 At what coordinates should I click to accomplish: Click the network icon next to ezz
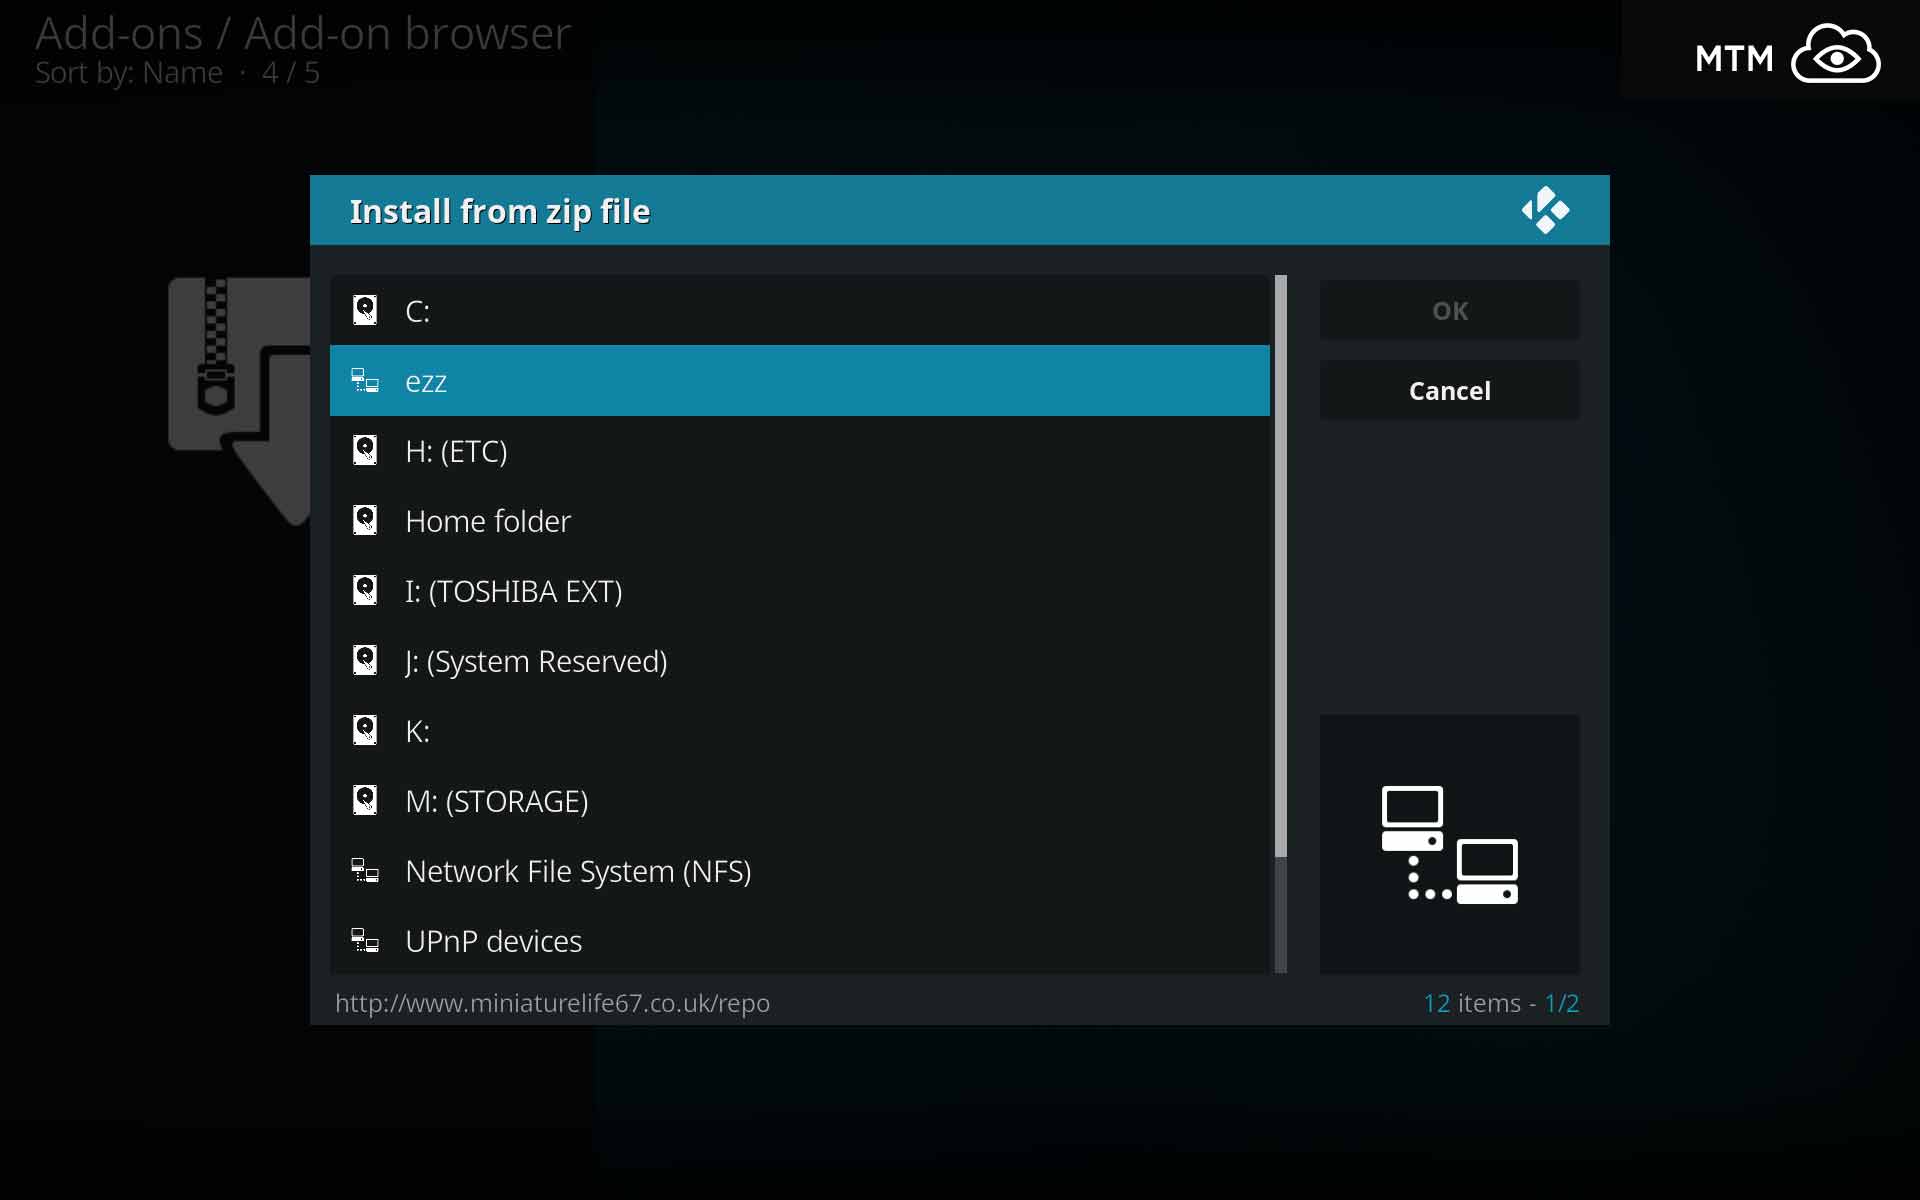coord(365,381)
